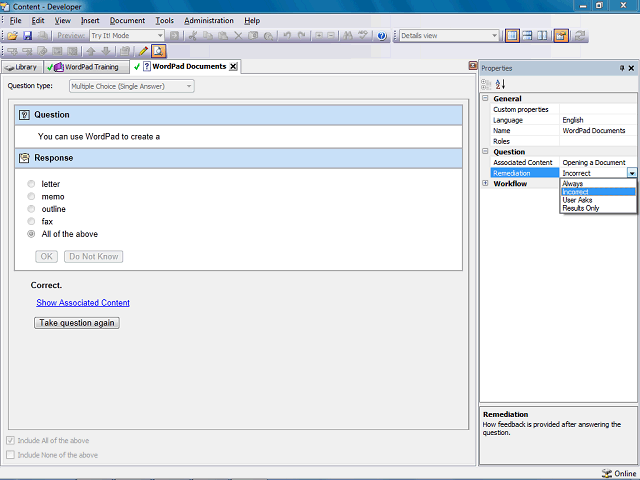Image resolution: width=640 pixels, height=480 pixels.
Task: Select the 'All of the above' radio option
Action: 31,234
